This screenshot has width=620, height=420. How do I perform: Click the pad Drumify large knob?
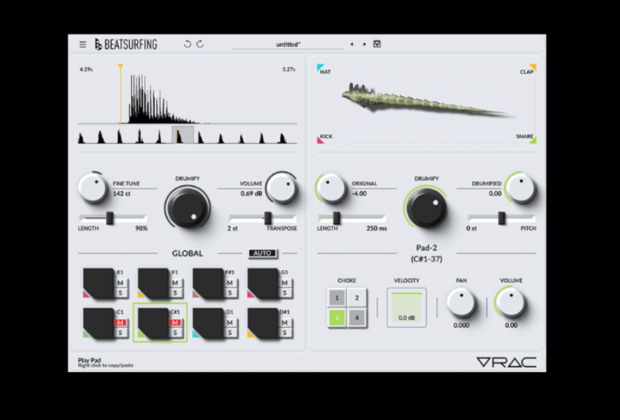pyautogui.click(x=427, y=208)
